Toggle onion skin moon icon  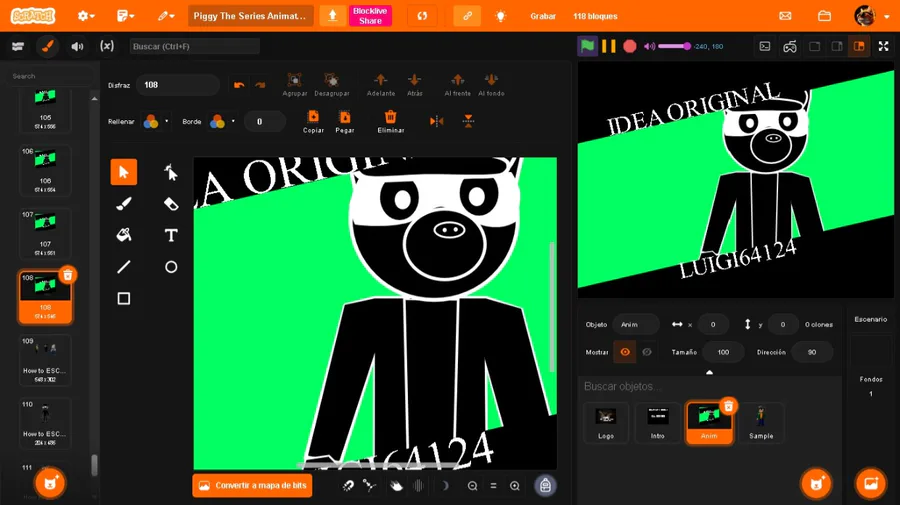click(444, 485)
